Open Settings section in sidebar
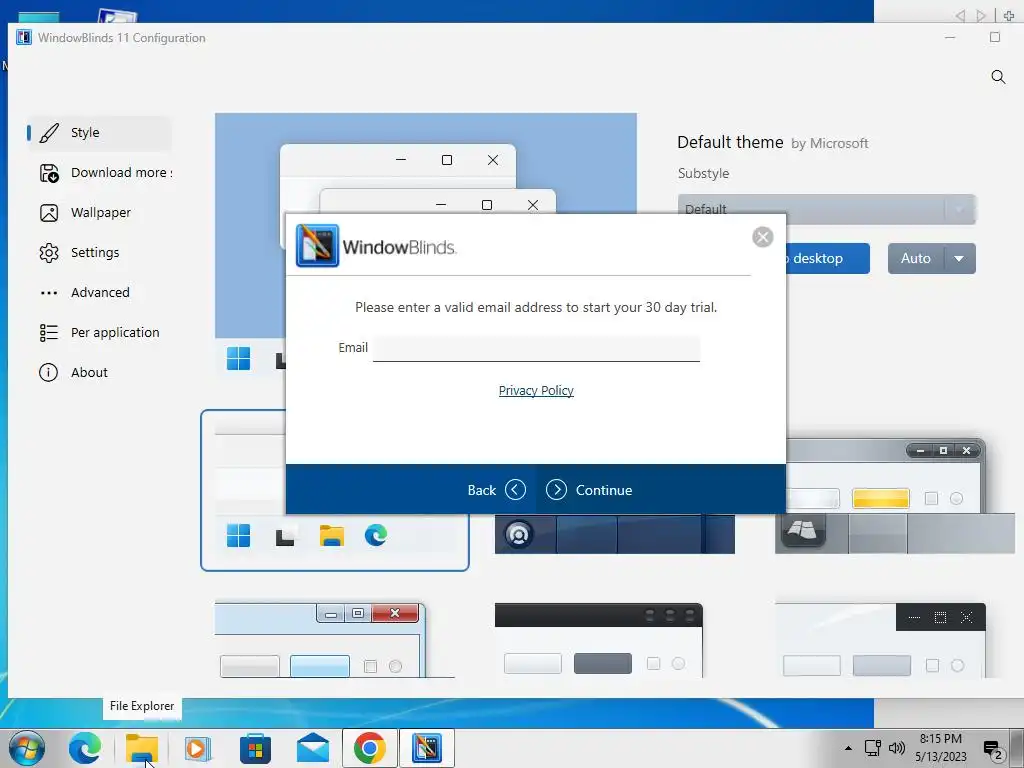1024x768 pixels. coord(99,252)
